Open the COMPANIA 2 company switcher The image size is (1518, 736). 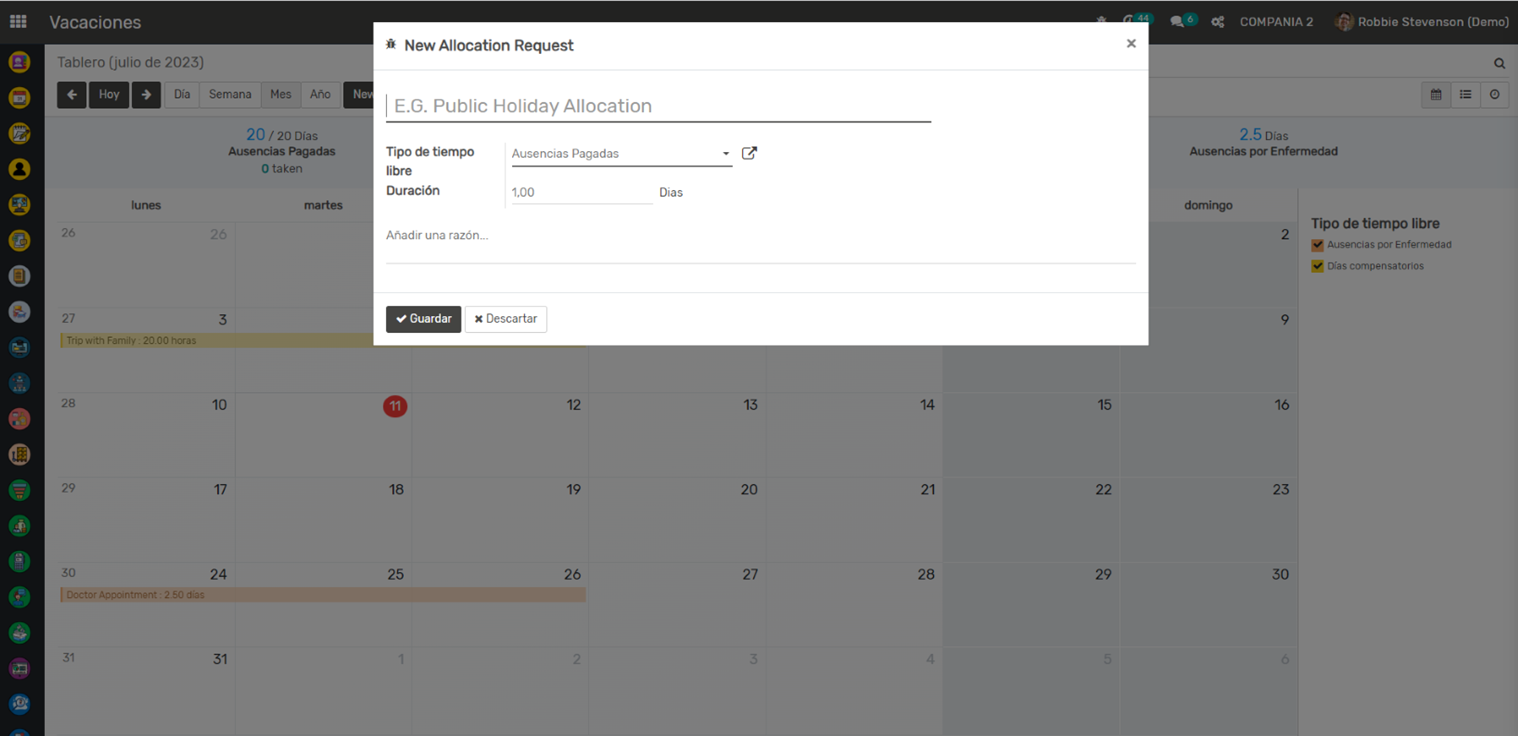1276,22
